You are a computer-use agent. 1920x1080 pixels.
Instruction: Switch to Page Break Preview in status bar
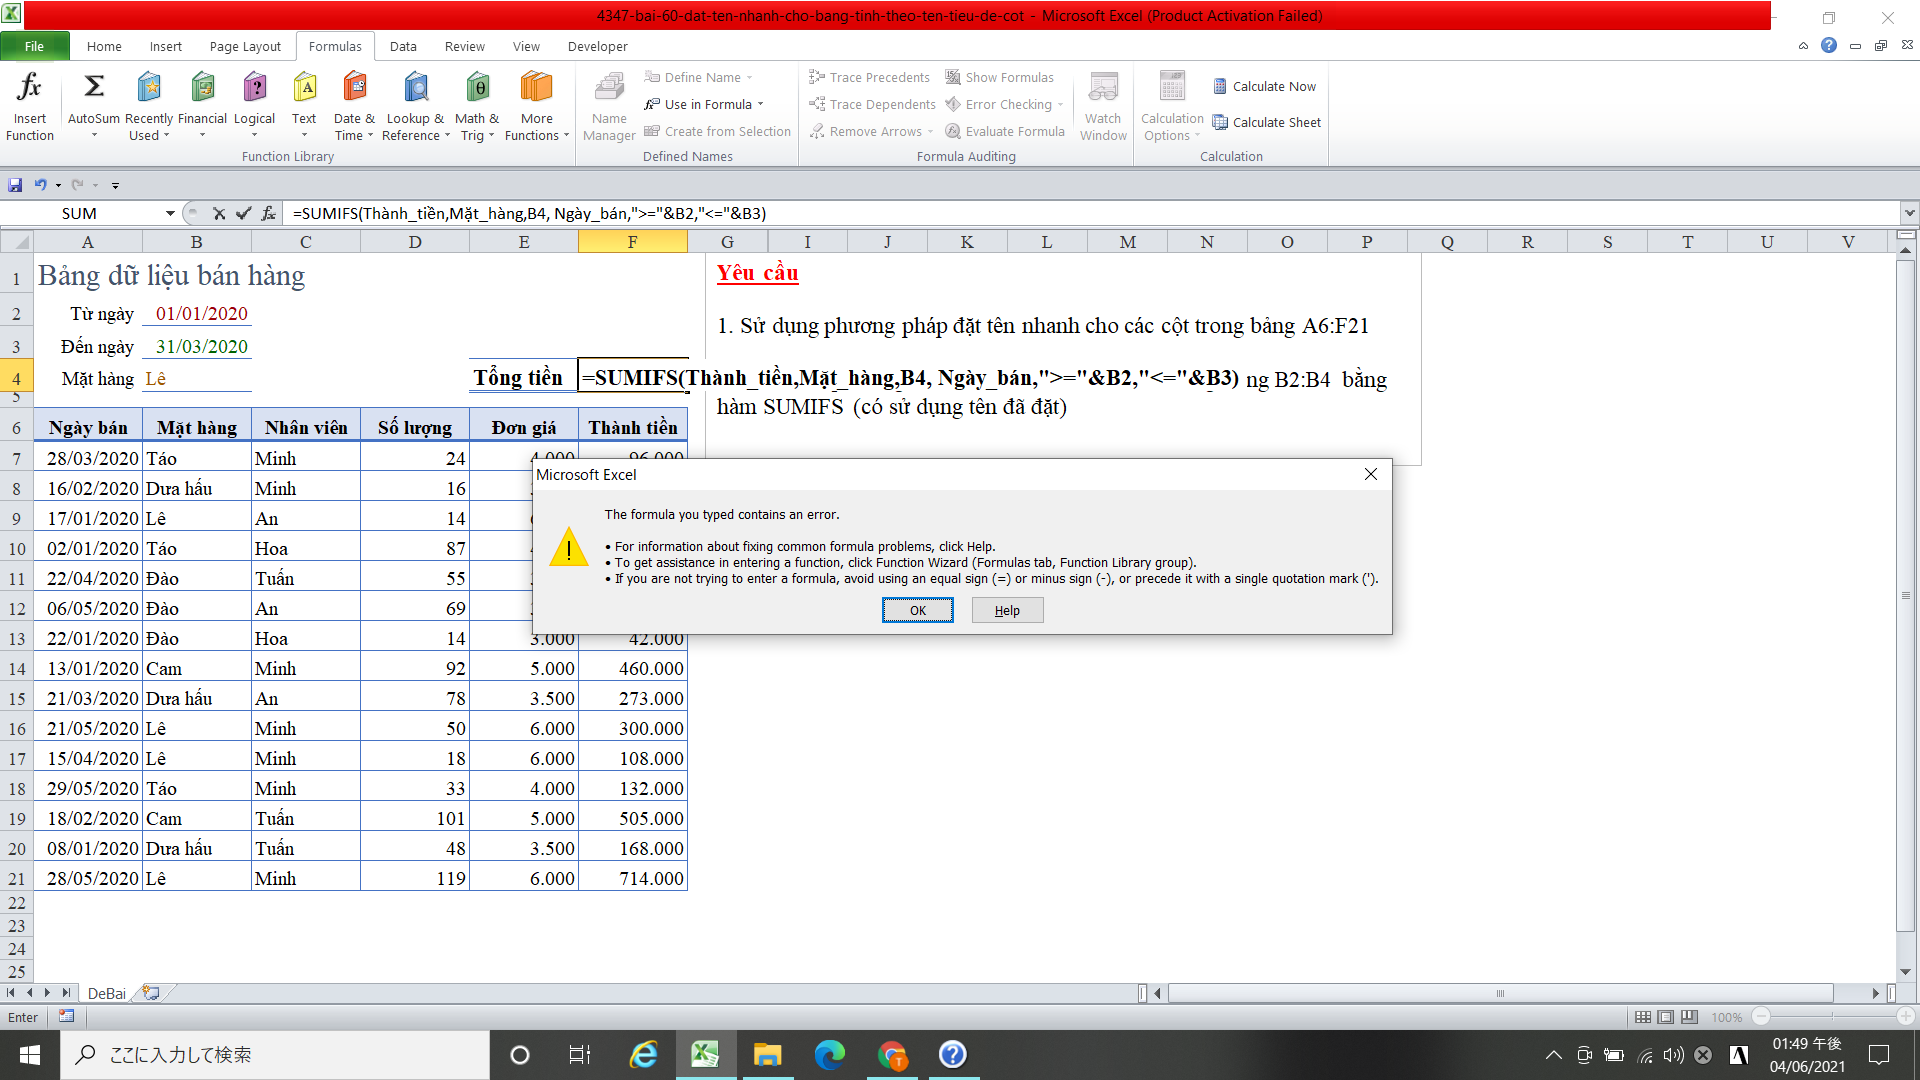[1689, 1017]
